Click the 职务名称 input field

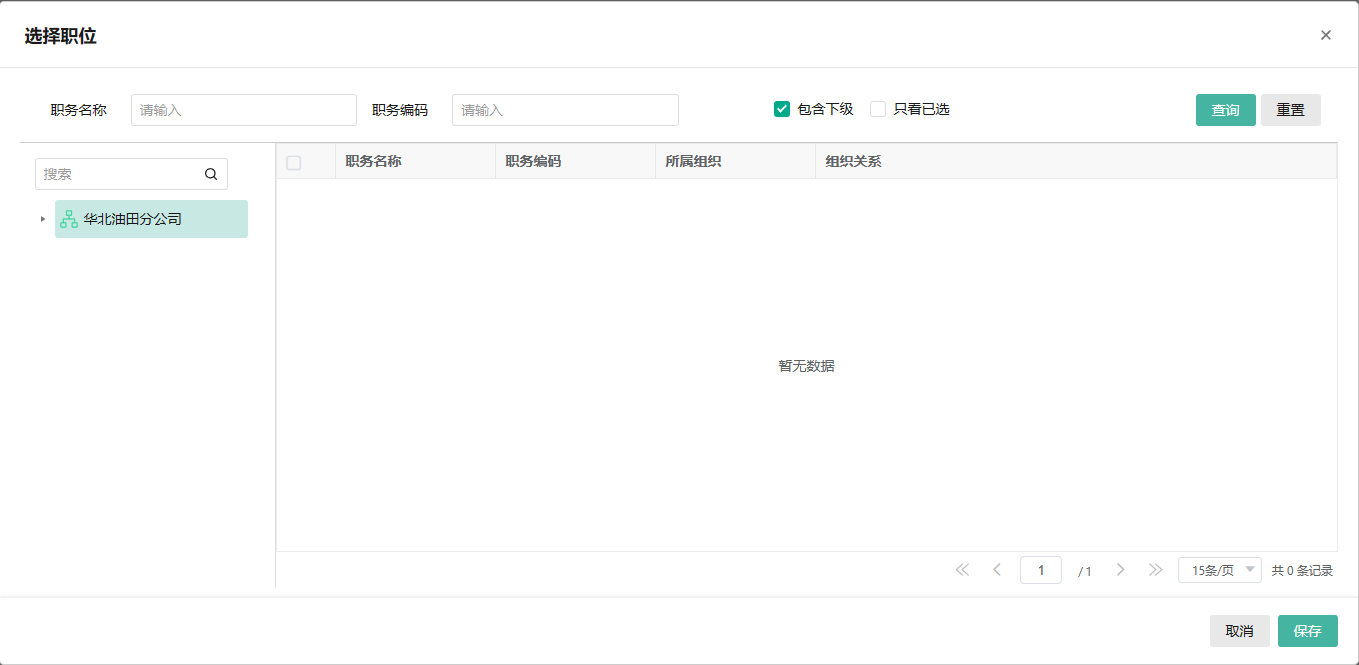point(243,109)
